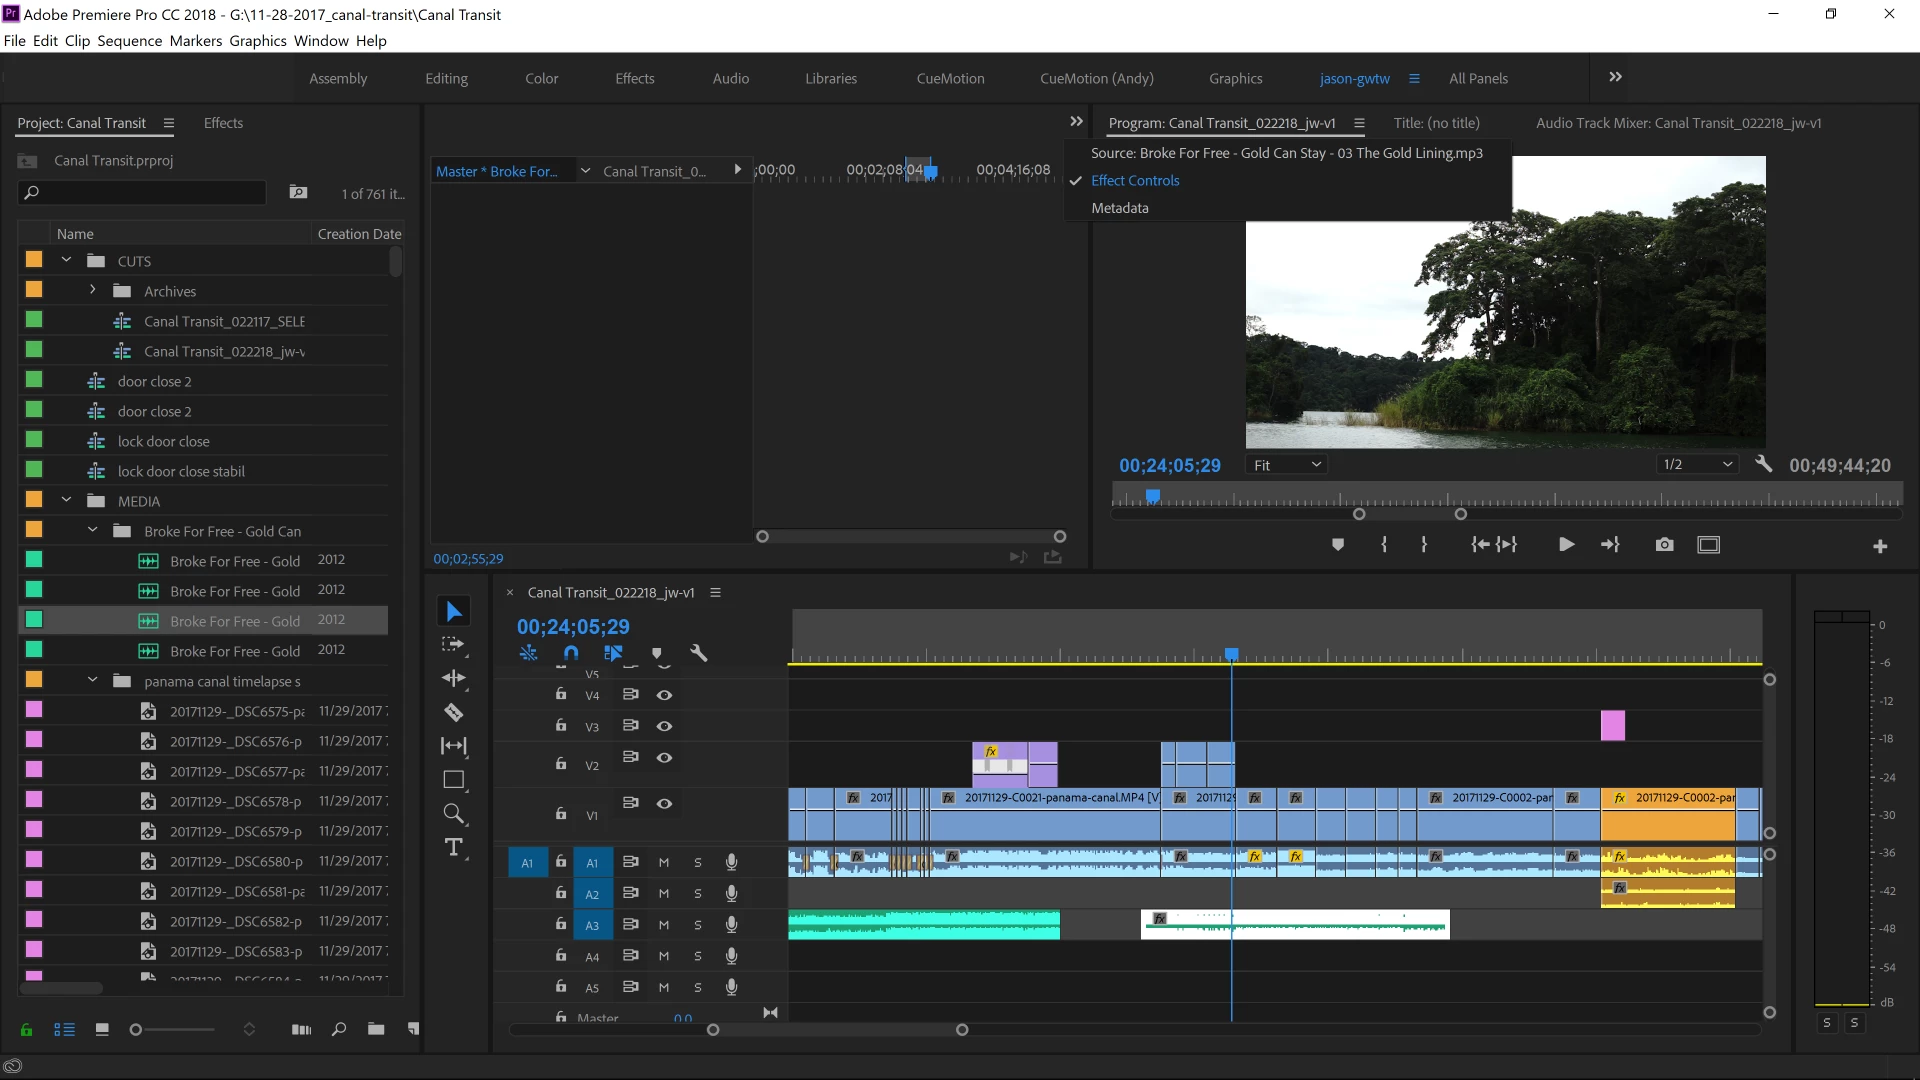Switch to the Color workspace tab
1920x1080 pixels.
tap(541, 79)
